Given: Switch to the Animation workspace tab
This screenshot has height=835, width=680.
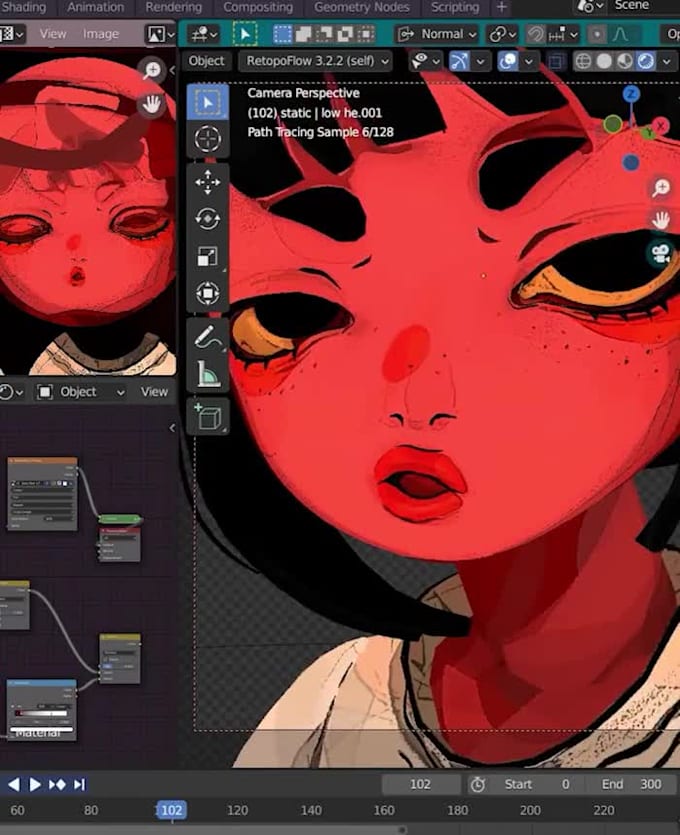Looking at the screenshot, I should point(95,7).
